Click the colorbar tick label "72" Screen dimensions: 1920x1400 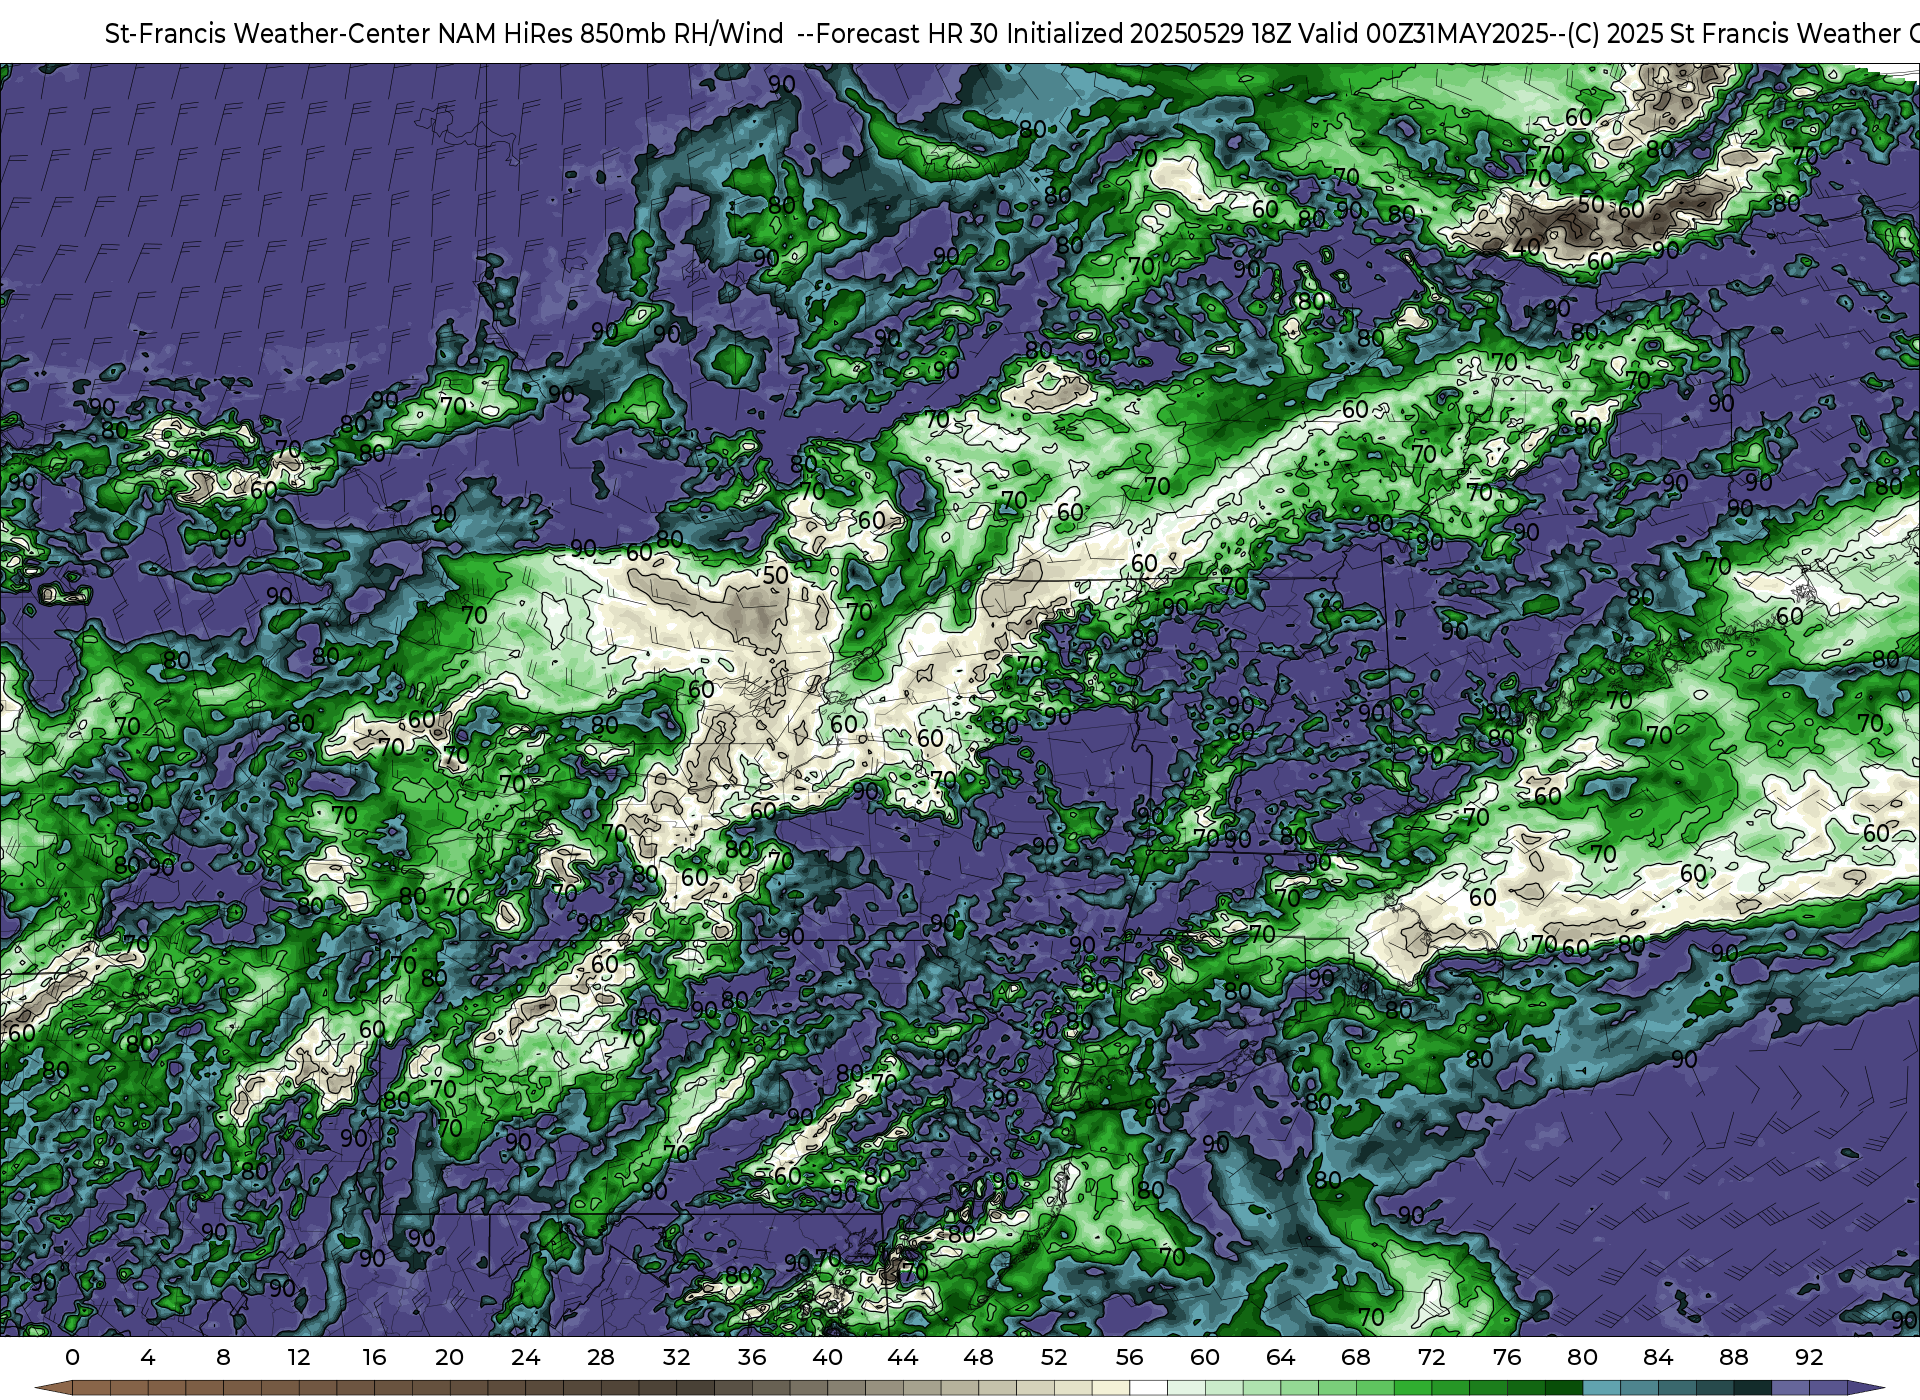1431,1357
